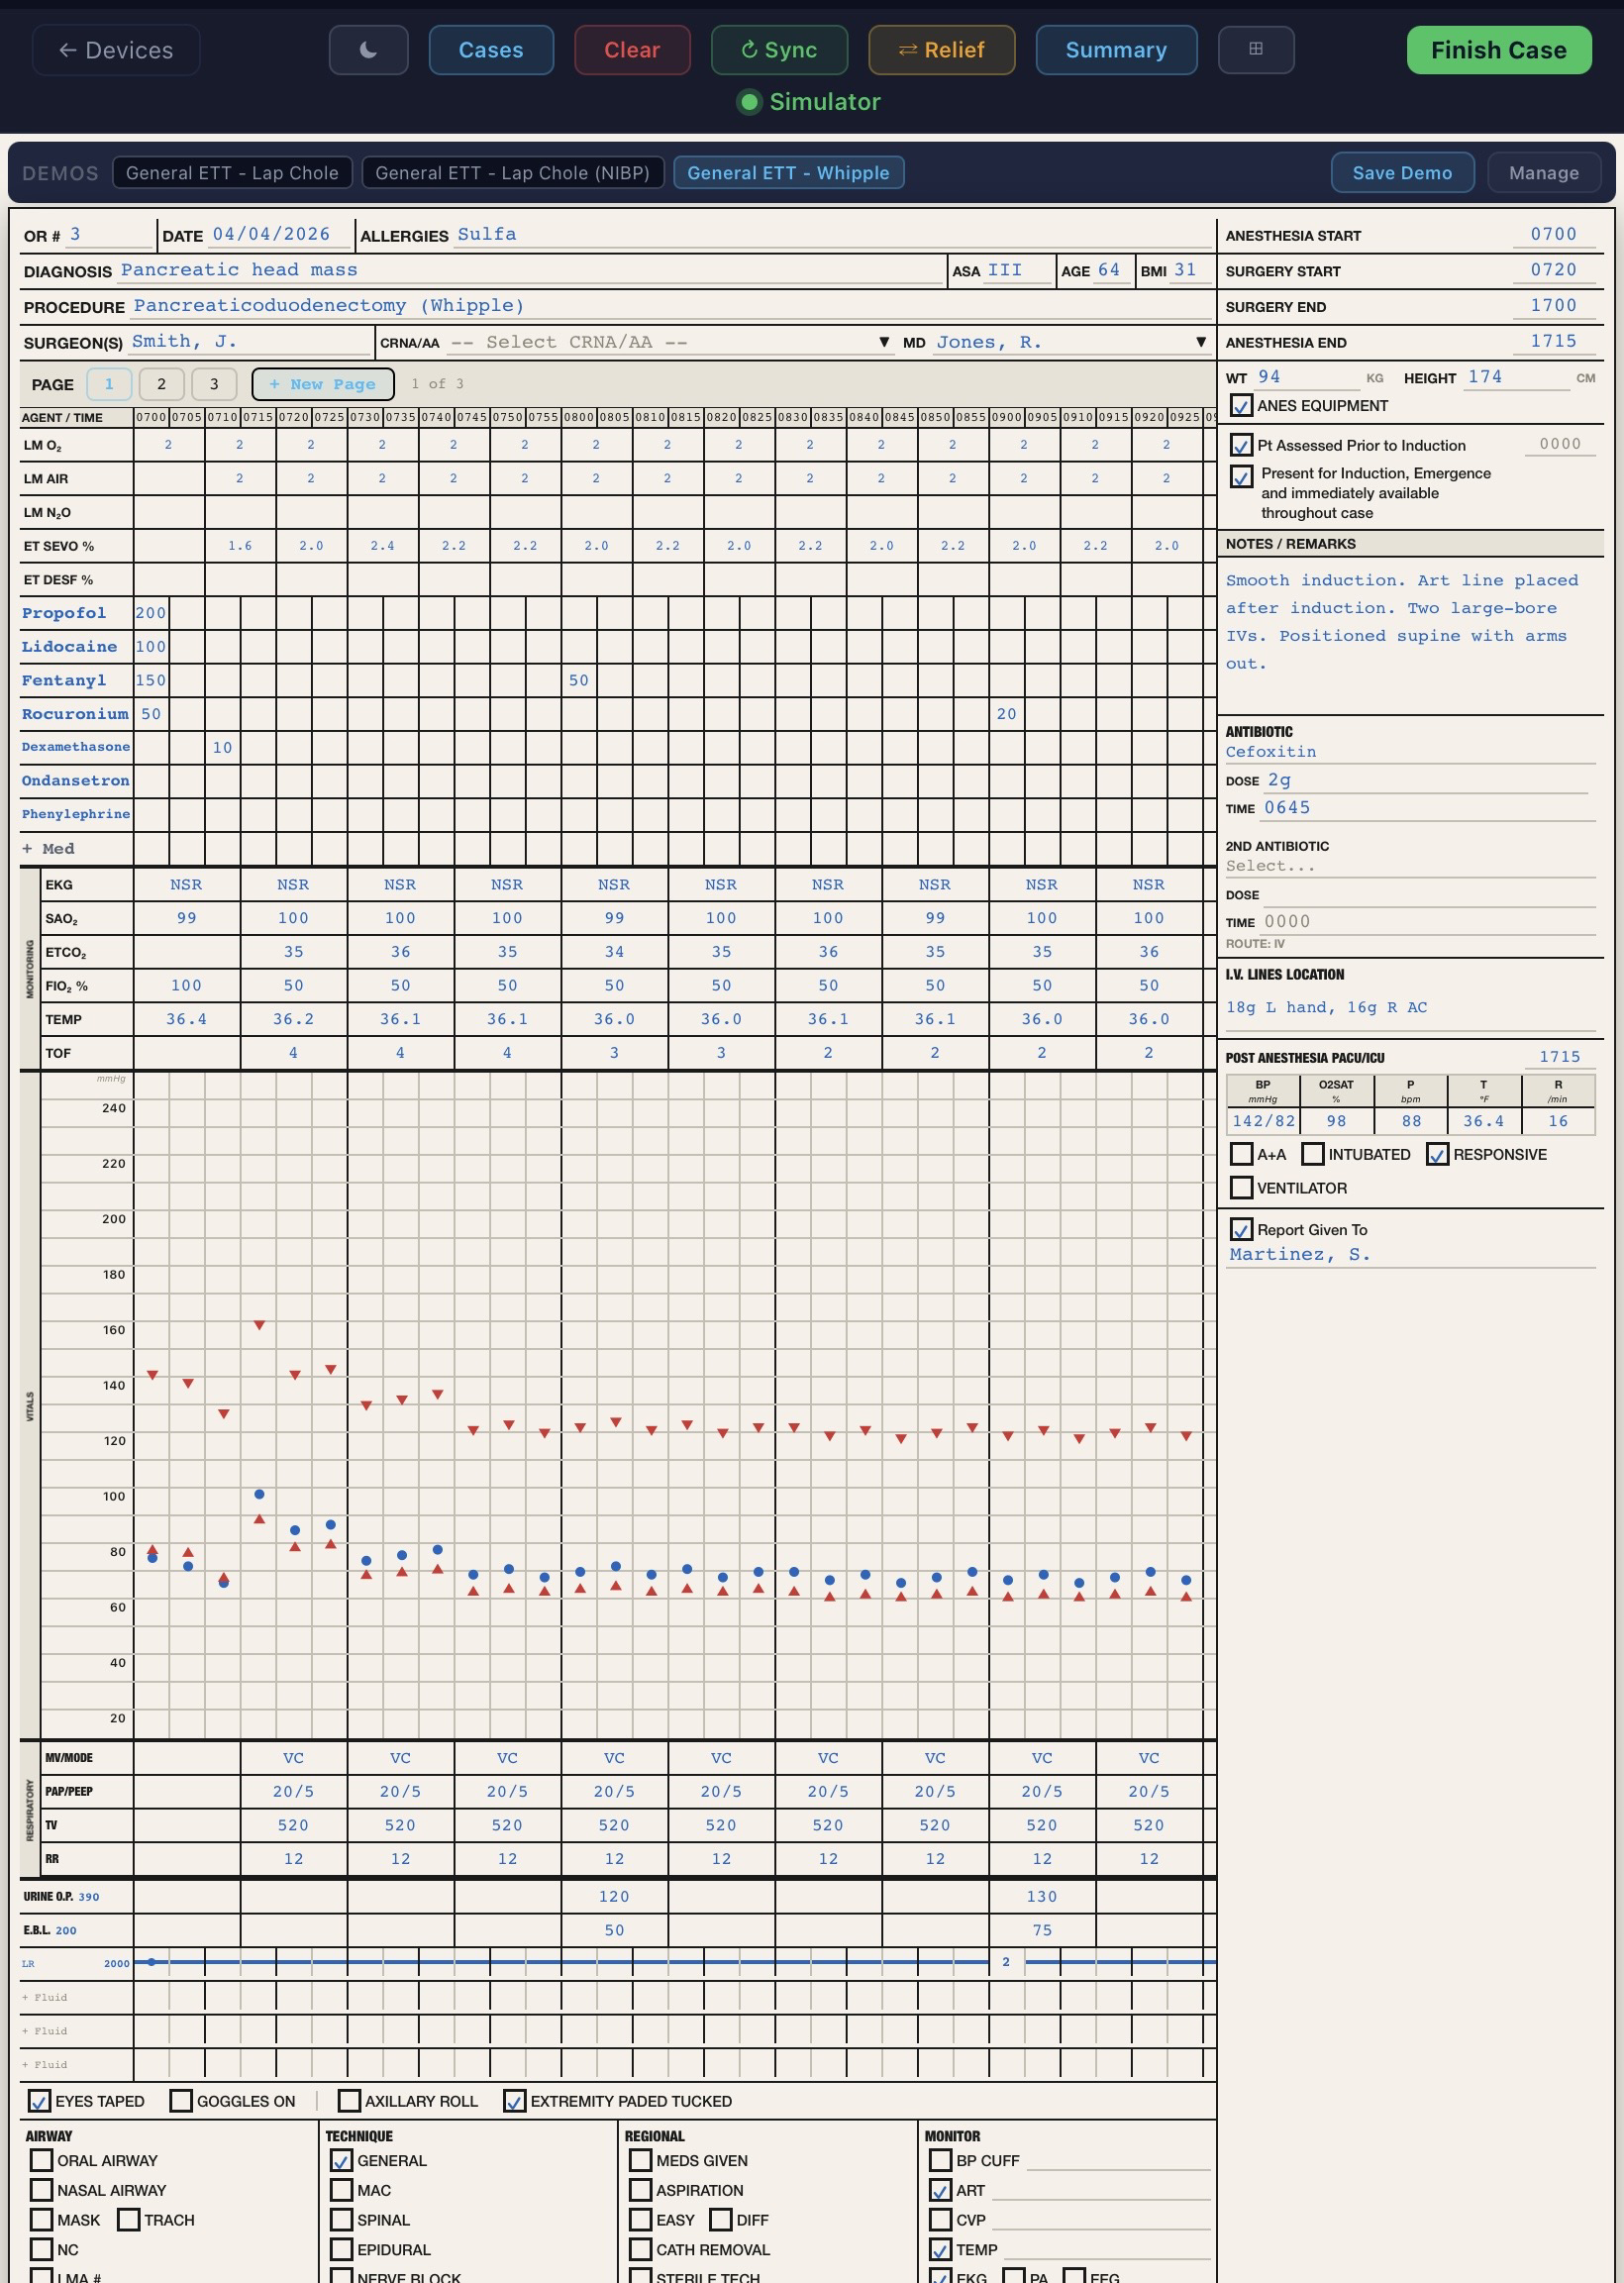The height and width of the screenshot is (2283, 1624).
Task: Check the A+A box
Action: point(1241,1154)
